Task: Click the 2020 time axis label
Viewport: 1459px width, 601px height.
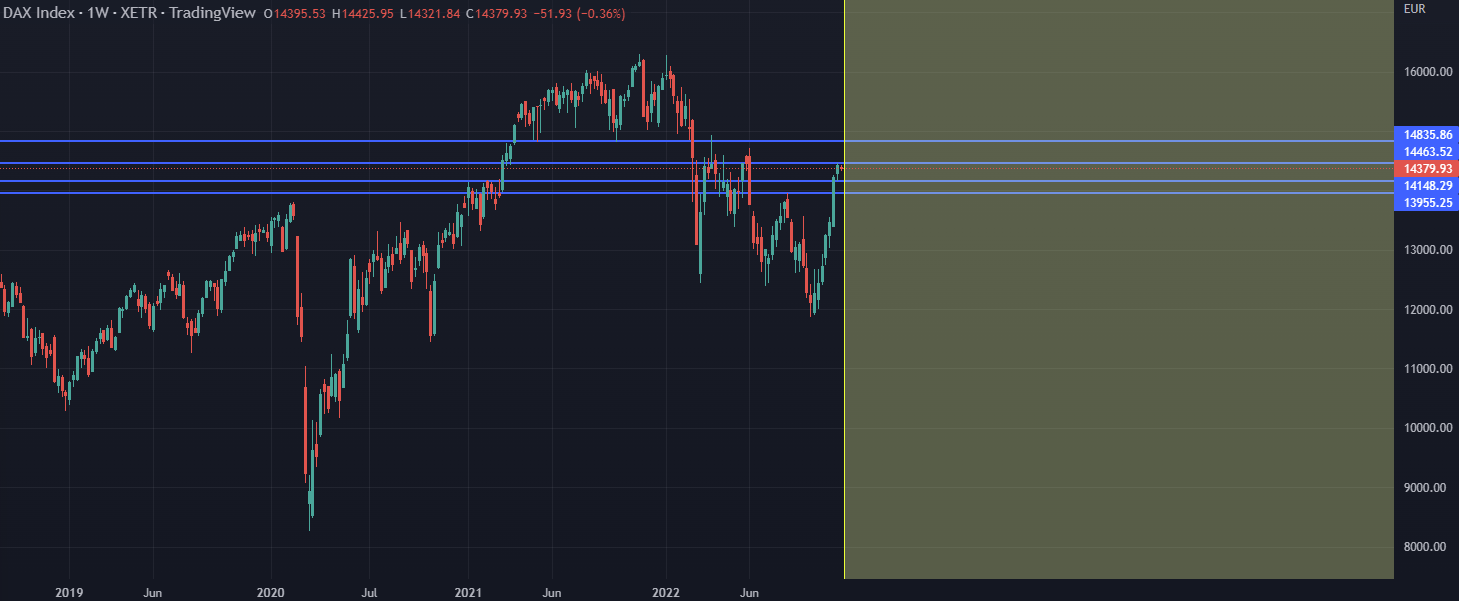Action: pyautogui.click(x=272, y=592)
